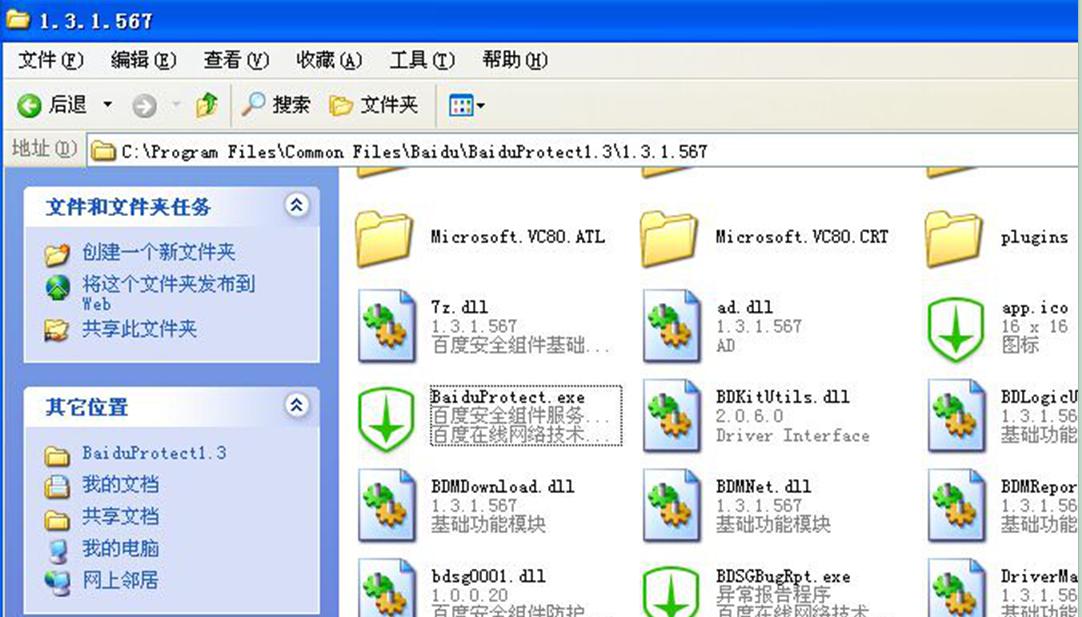Click the Up one level folder icon
1082x617 pixels.
207,105
